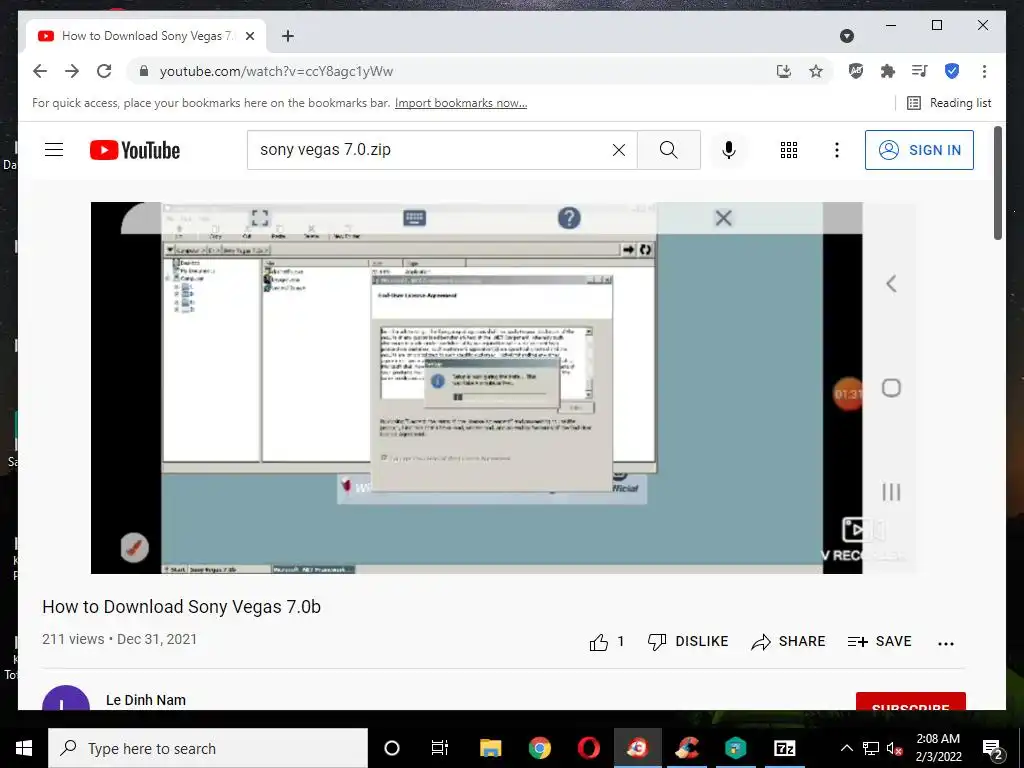Click the DISLIKE button
This screenshot has height=768, width=1024.
688,641
